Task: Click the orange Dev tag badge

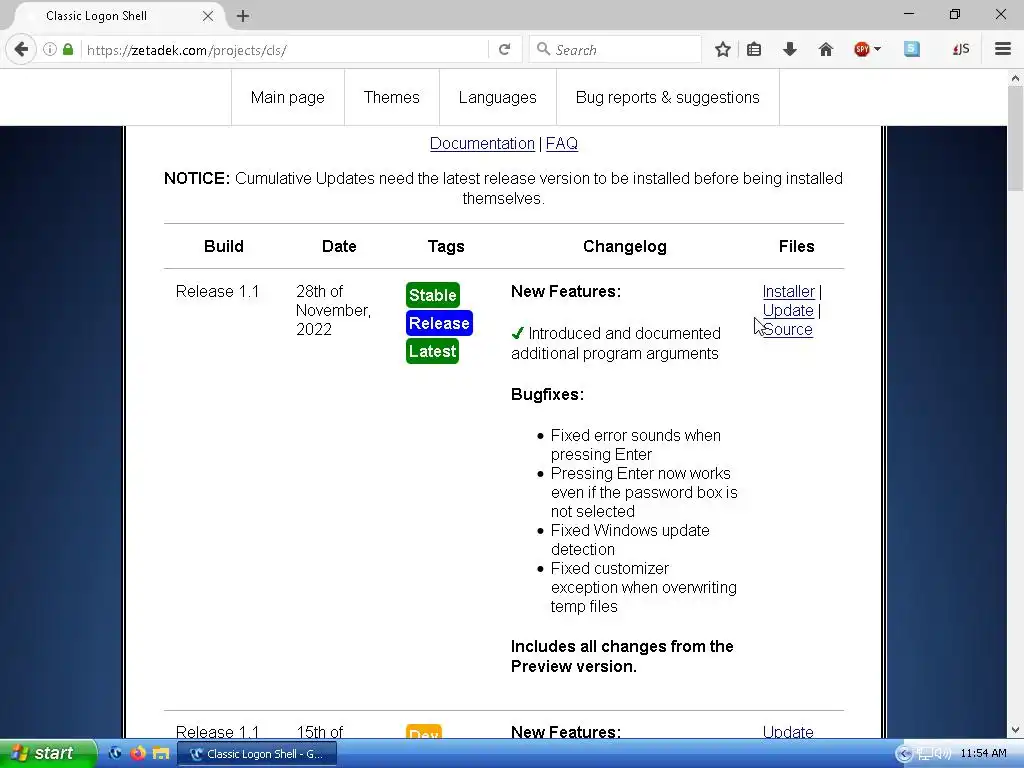Action: pos(424,732)
